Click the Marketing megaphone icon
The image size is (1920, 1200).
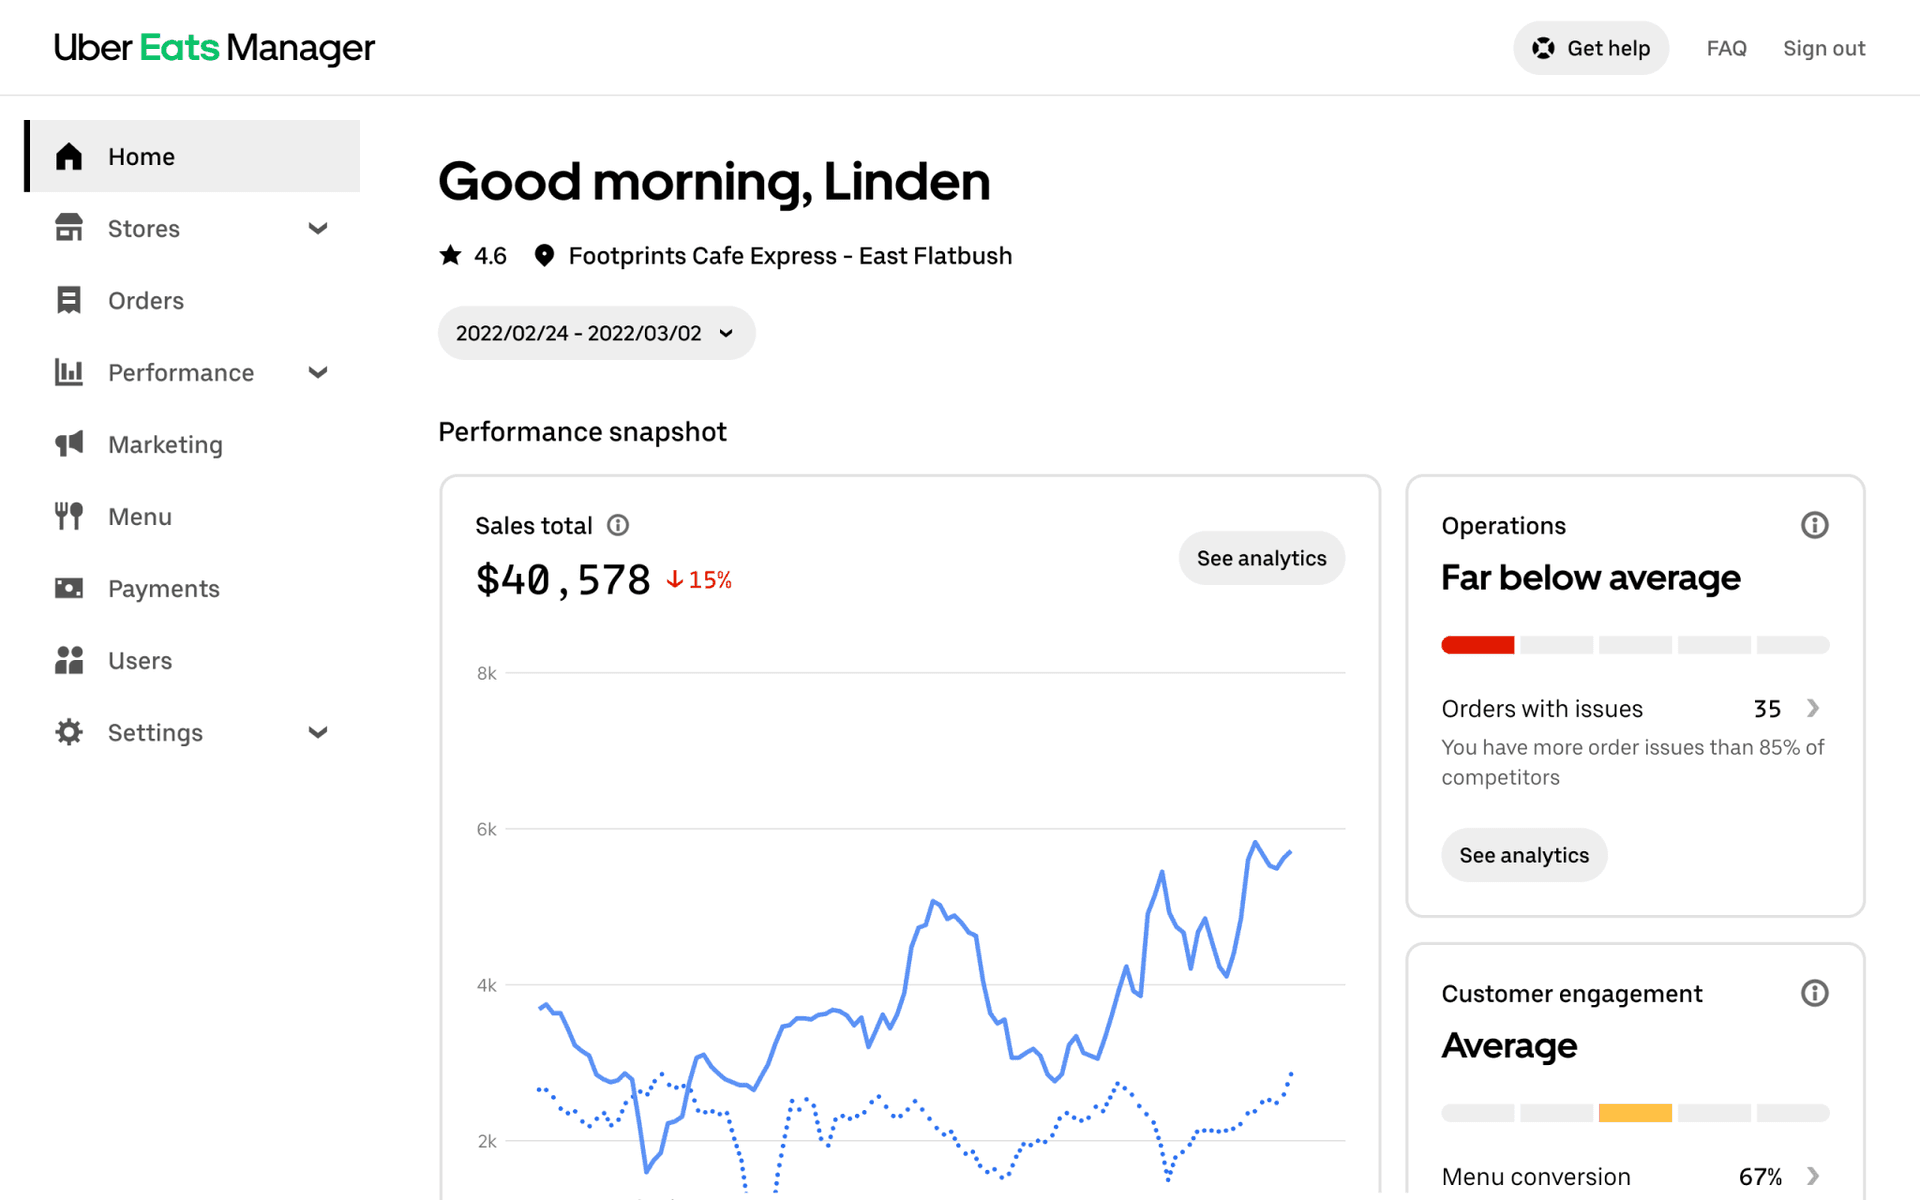click(69, 444)
